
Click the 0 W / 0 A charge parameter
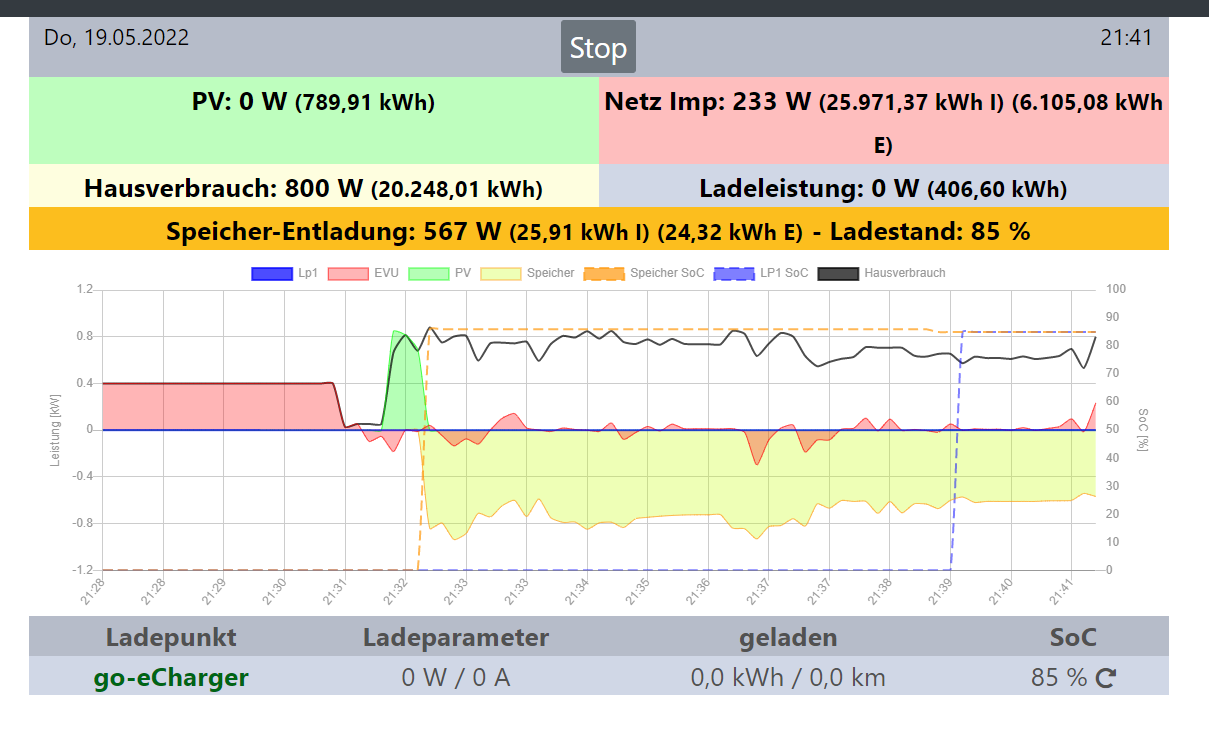[456, 678]
